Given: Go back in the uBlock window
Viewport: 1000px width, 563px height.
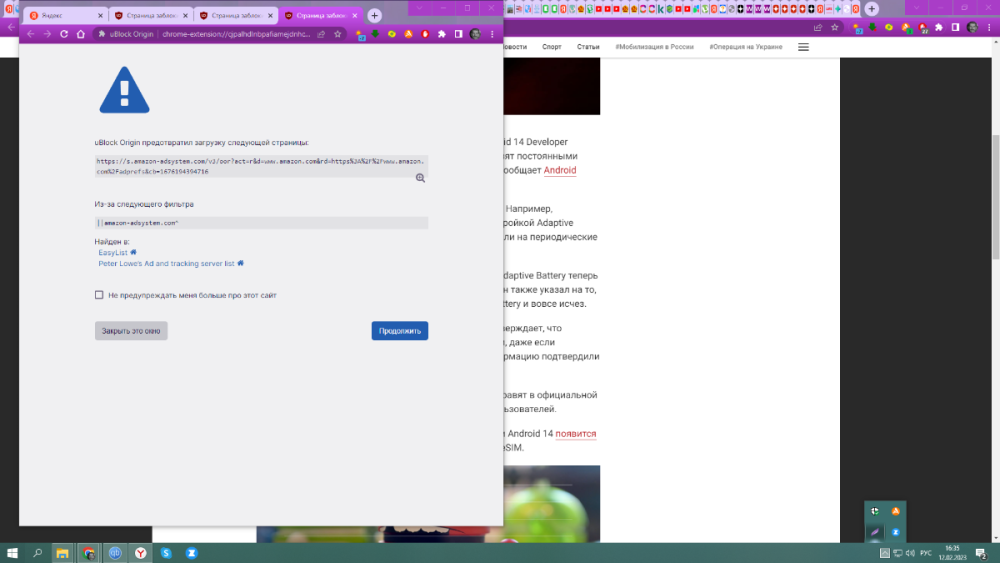Looking at the screenshot, I should tap(31, 34).
